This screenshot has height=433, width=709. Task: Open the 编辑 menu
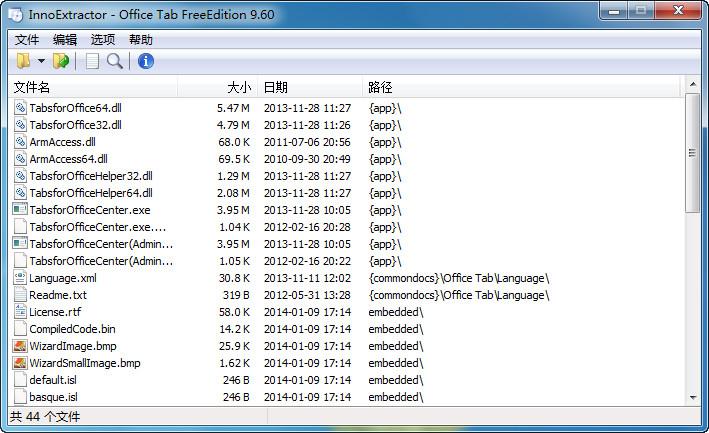click(65, 40)
